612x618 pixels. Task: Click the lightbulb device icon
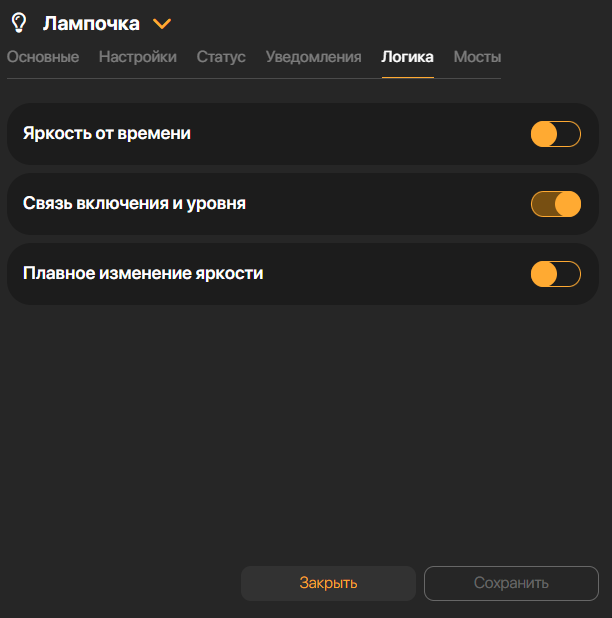pos(18,23)
